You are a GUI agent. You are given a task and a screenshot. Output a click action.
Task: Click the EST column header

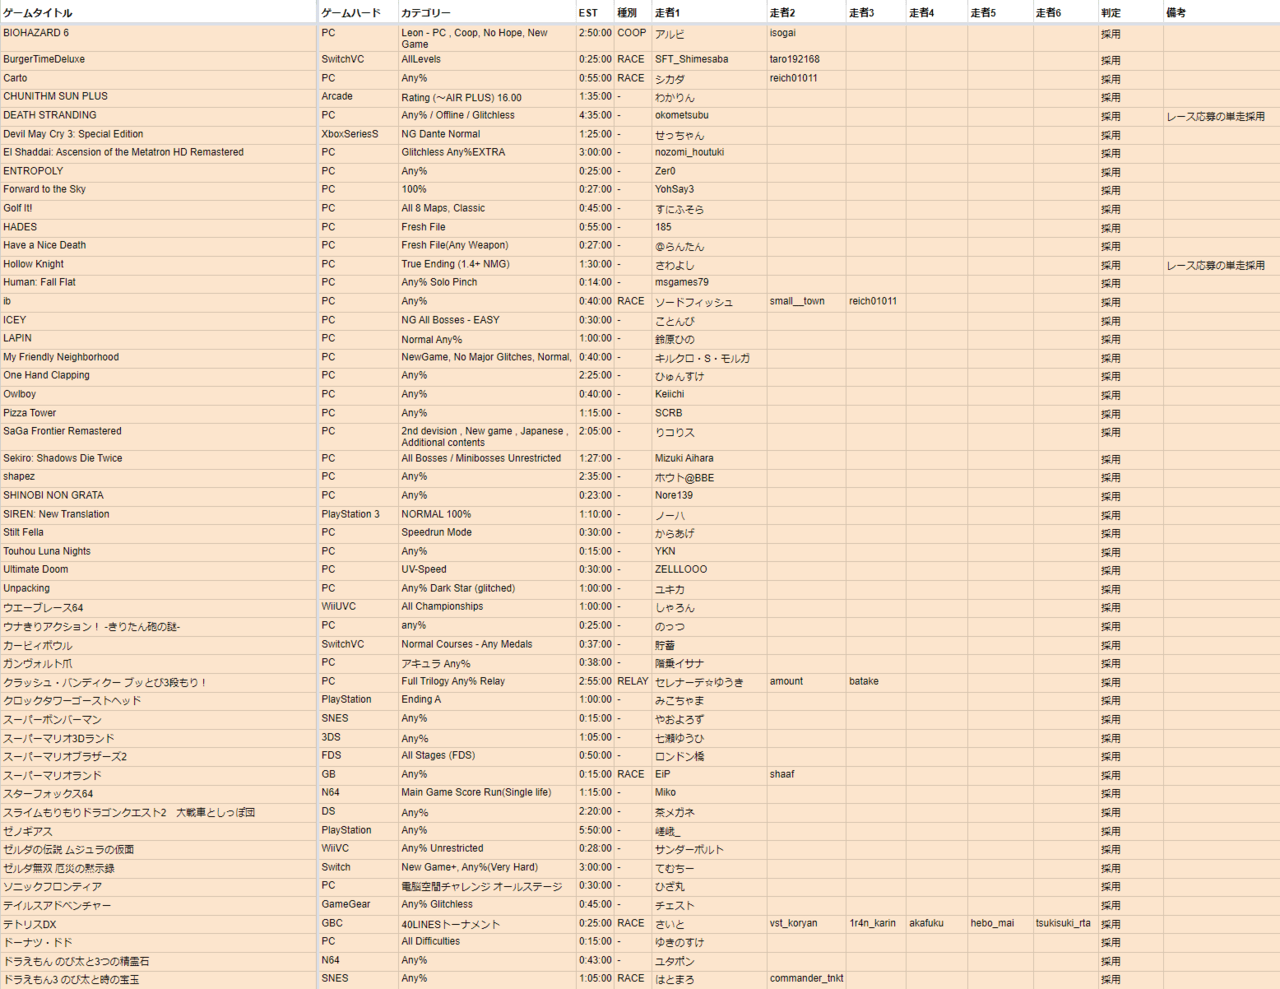click(595, 13)
